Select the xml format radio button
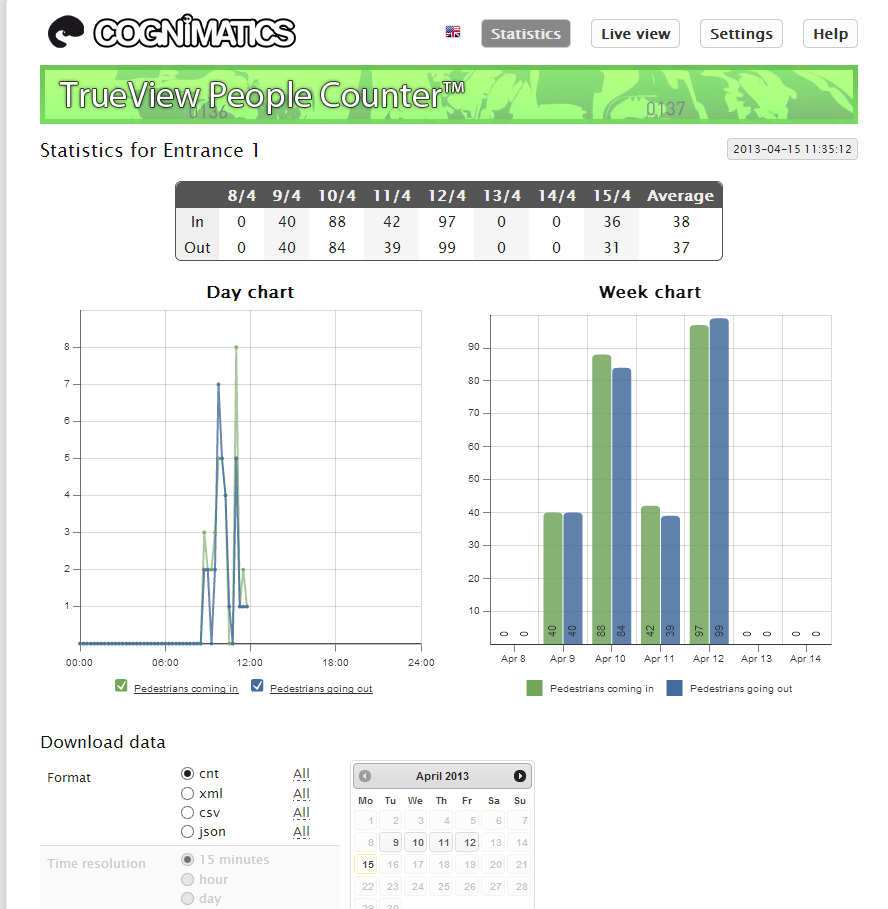888x909 pixels. [x=187, y=793]
